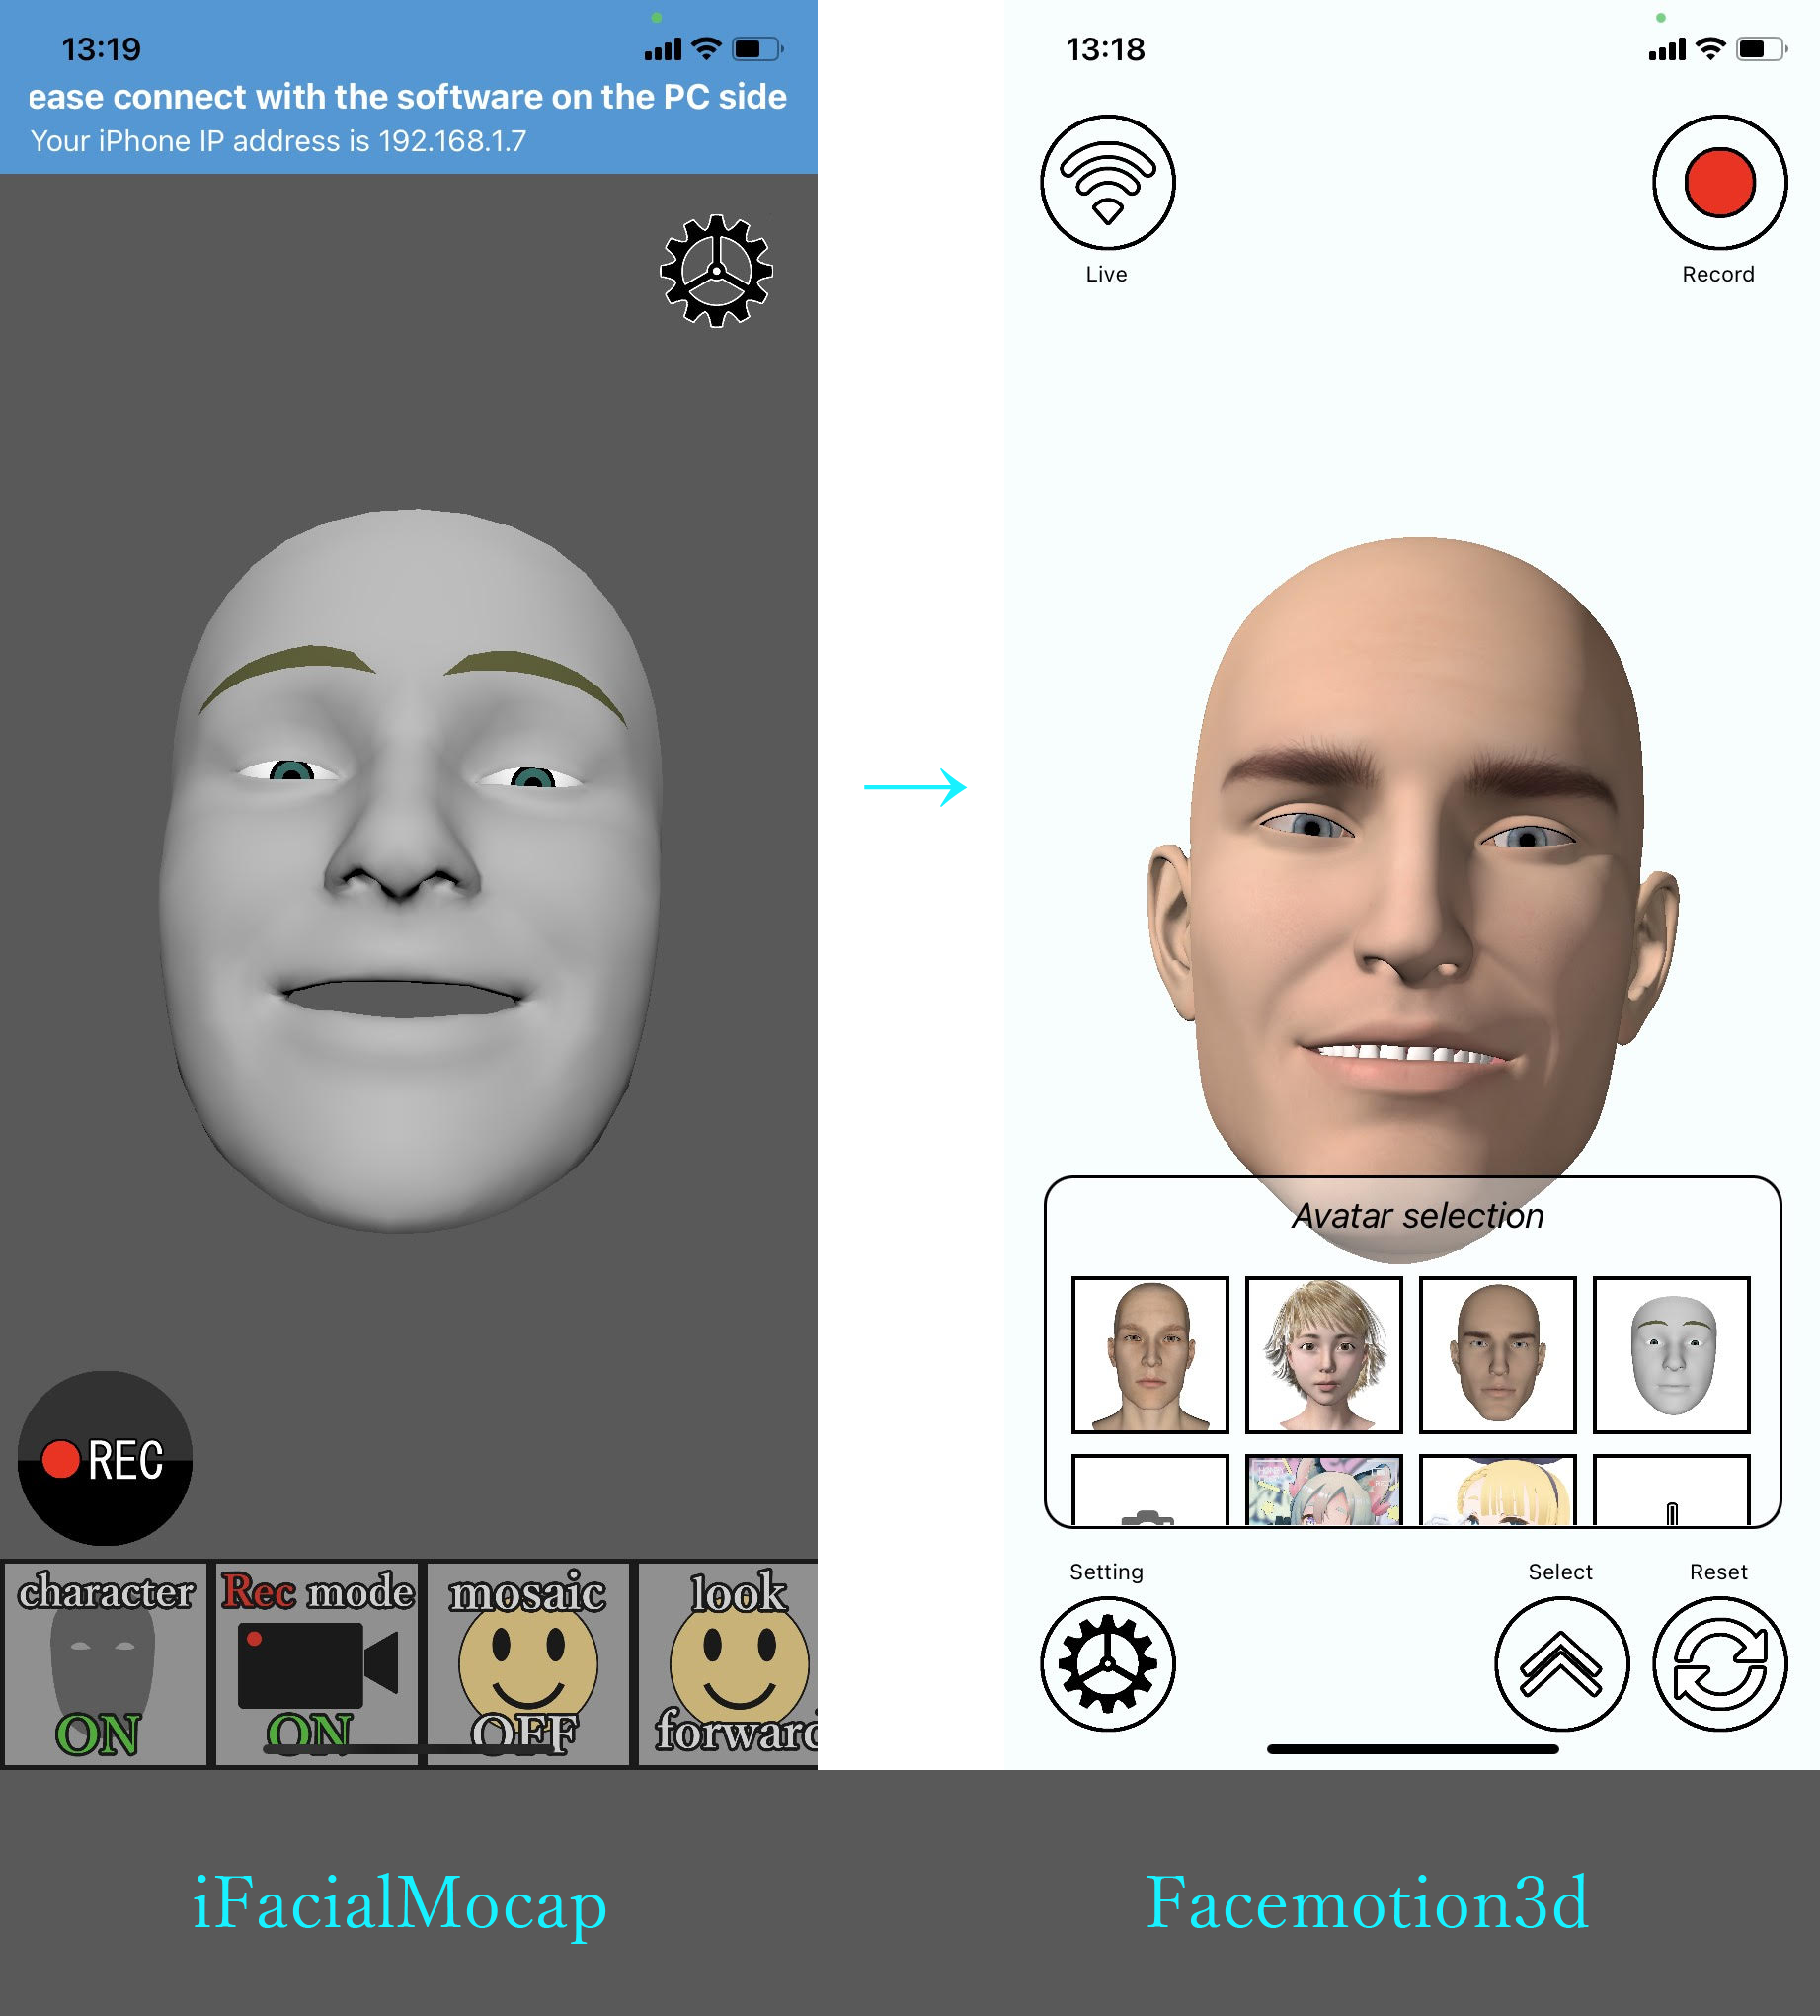Tap the black REC record button
This screenshot has width=1820, height=2016.
click(105, 1458)
